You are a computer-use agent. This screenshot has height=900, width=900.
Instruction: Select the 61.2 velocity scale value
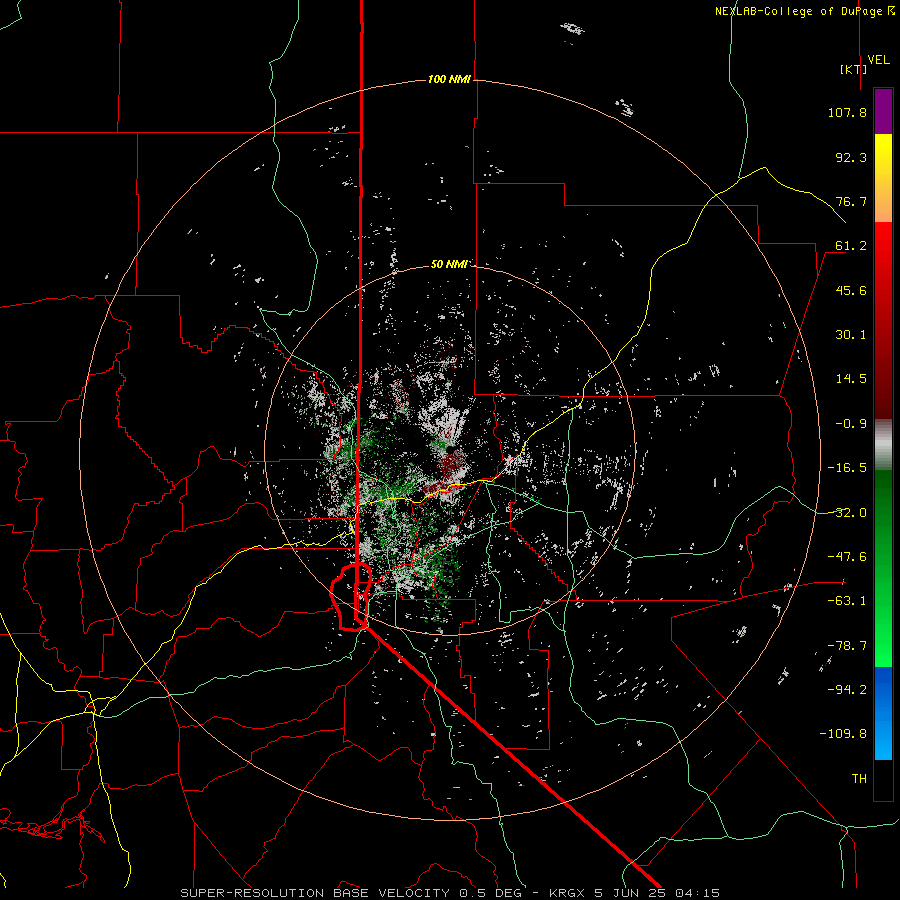tap(851, 246)
